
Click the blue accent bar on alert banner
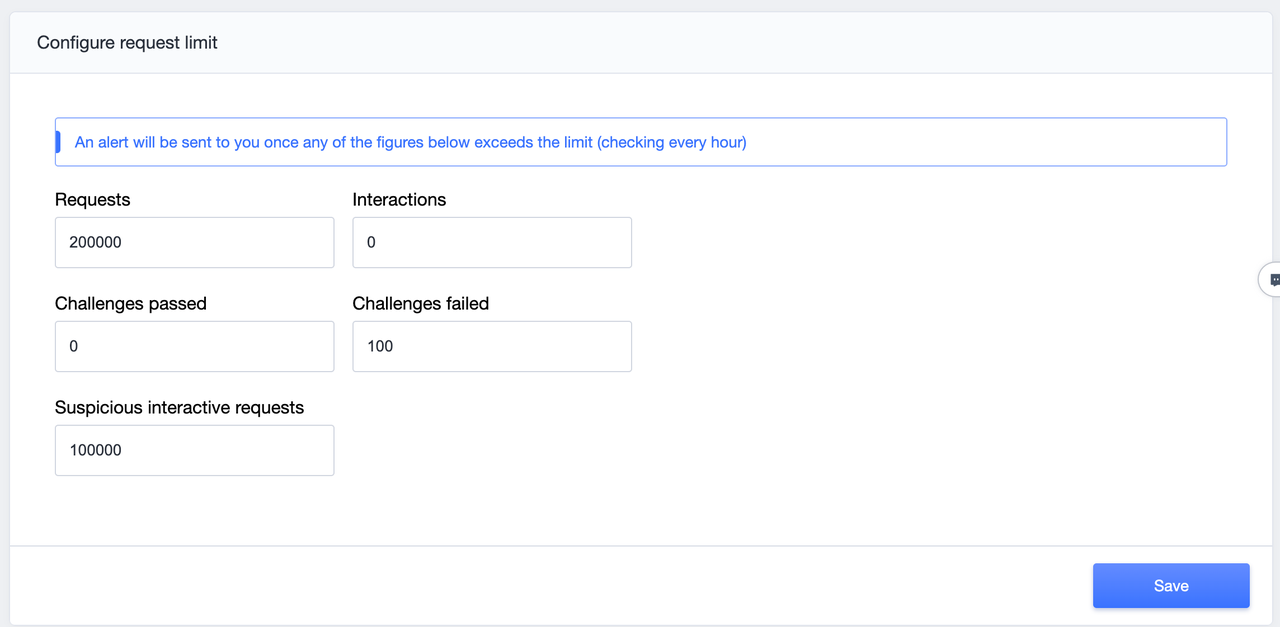58,142
